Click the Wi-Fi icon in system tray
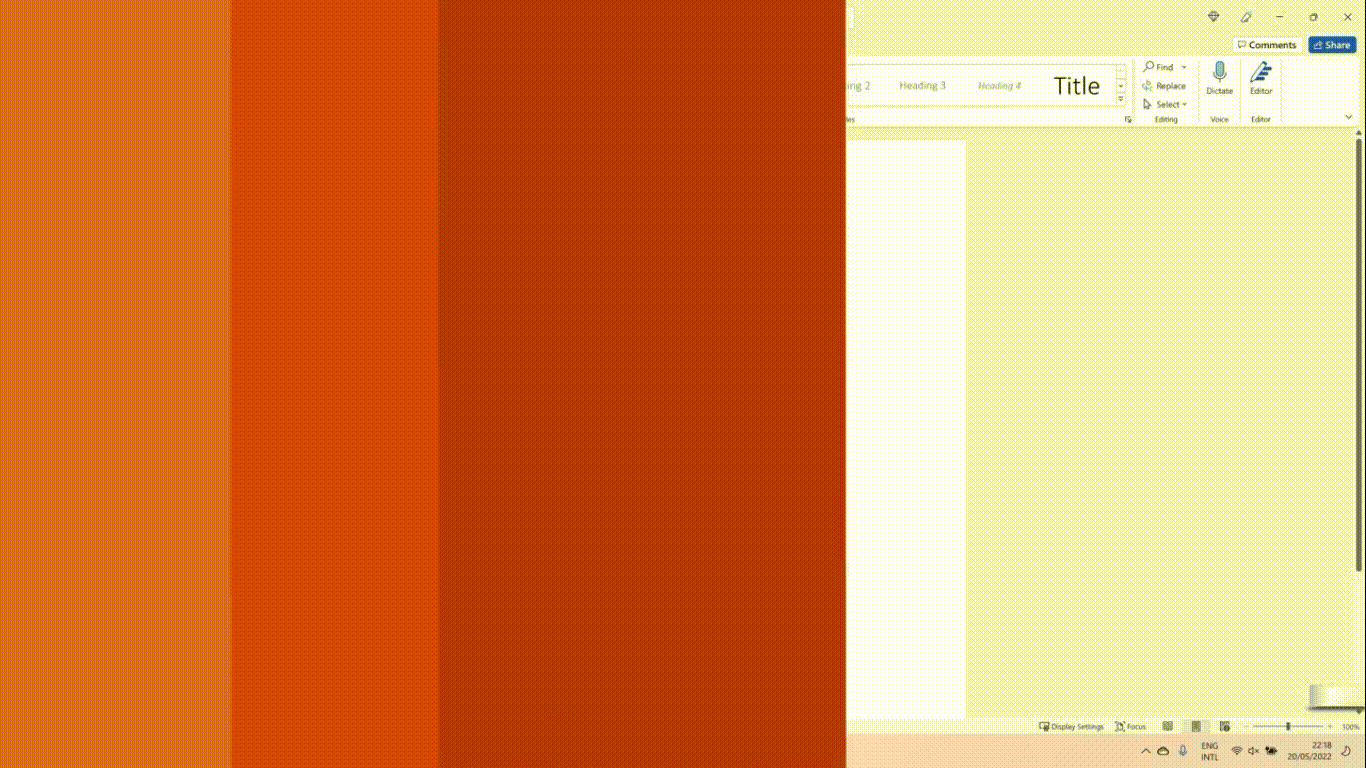Screen dimensions: 1366x768 pos(1237,751)
